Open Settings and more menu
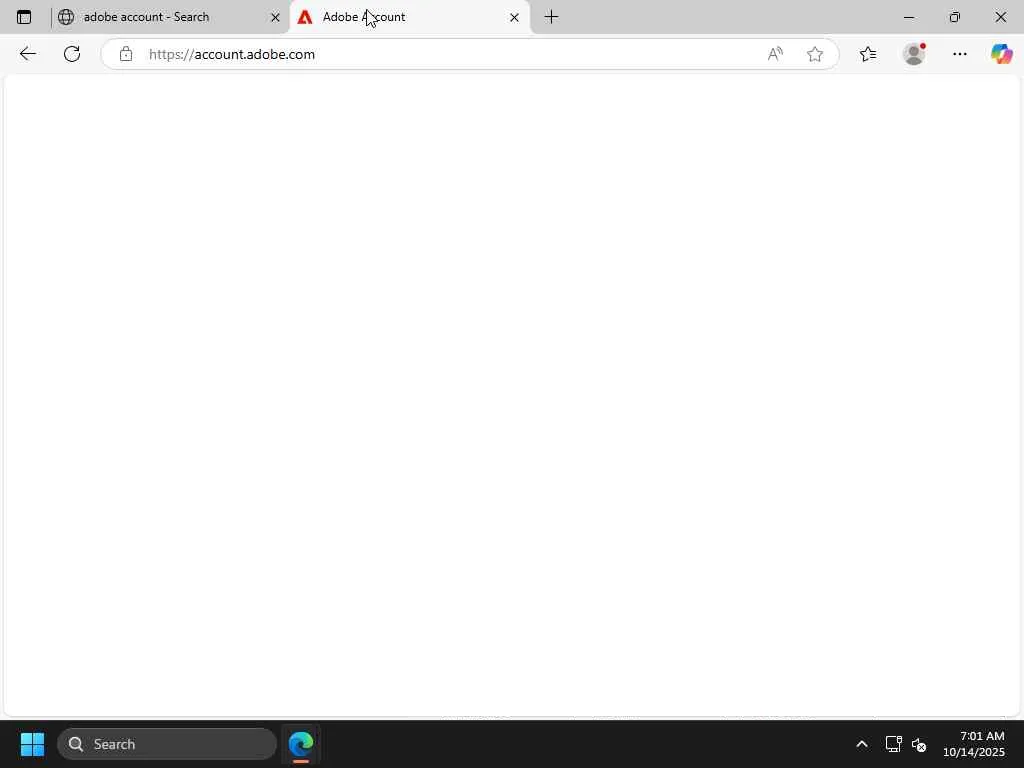The width and height of the screenshot is (1024, 768). [x=959, y=54]
